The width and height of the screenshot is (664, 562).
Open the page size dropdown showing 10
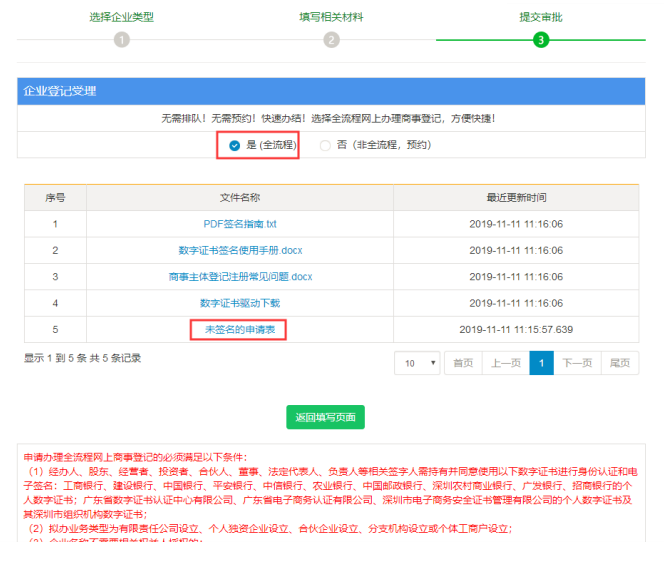pos(417,363)
